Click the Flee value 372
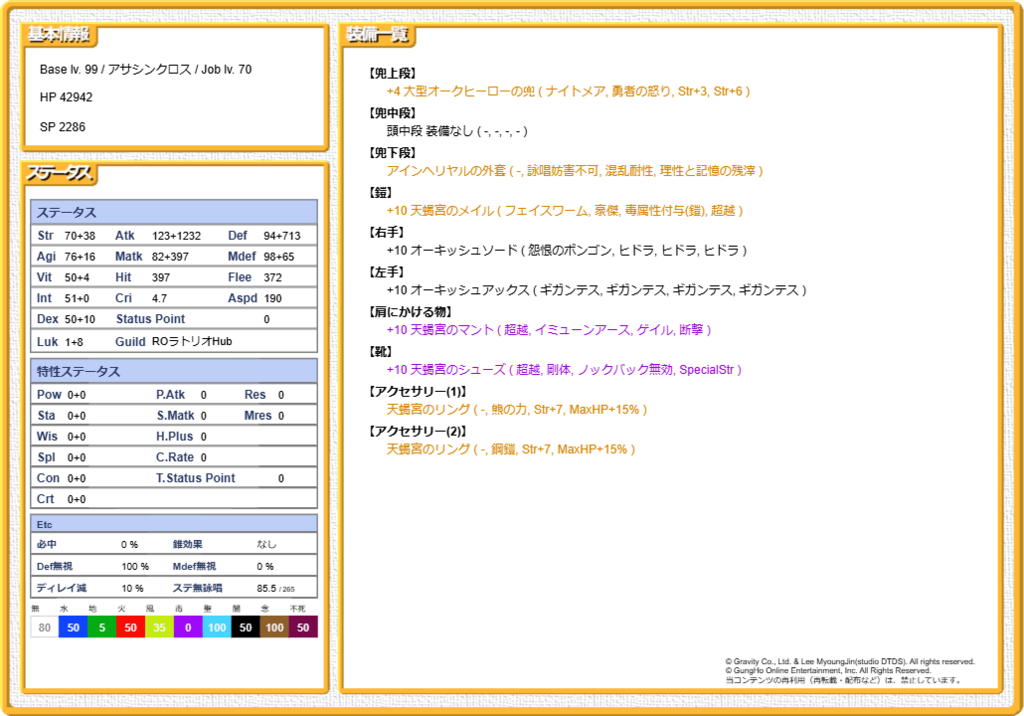This screenshot has width=1024, height=716. (273, 278)
